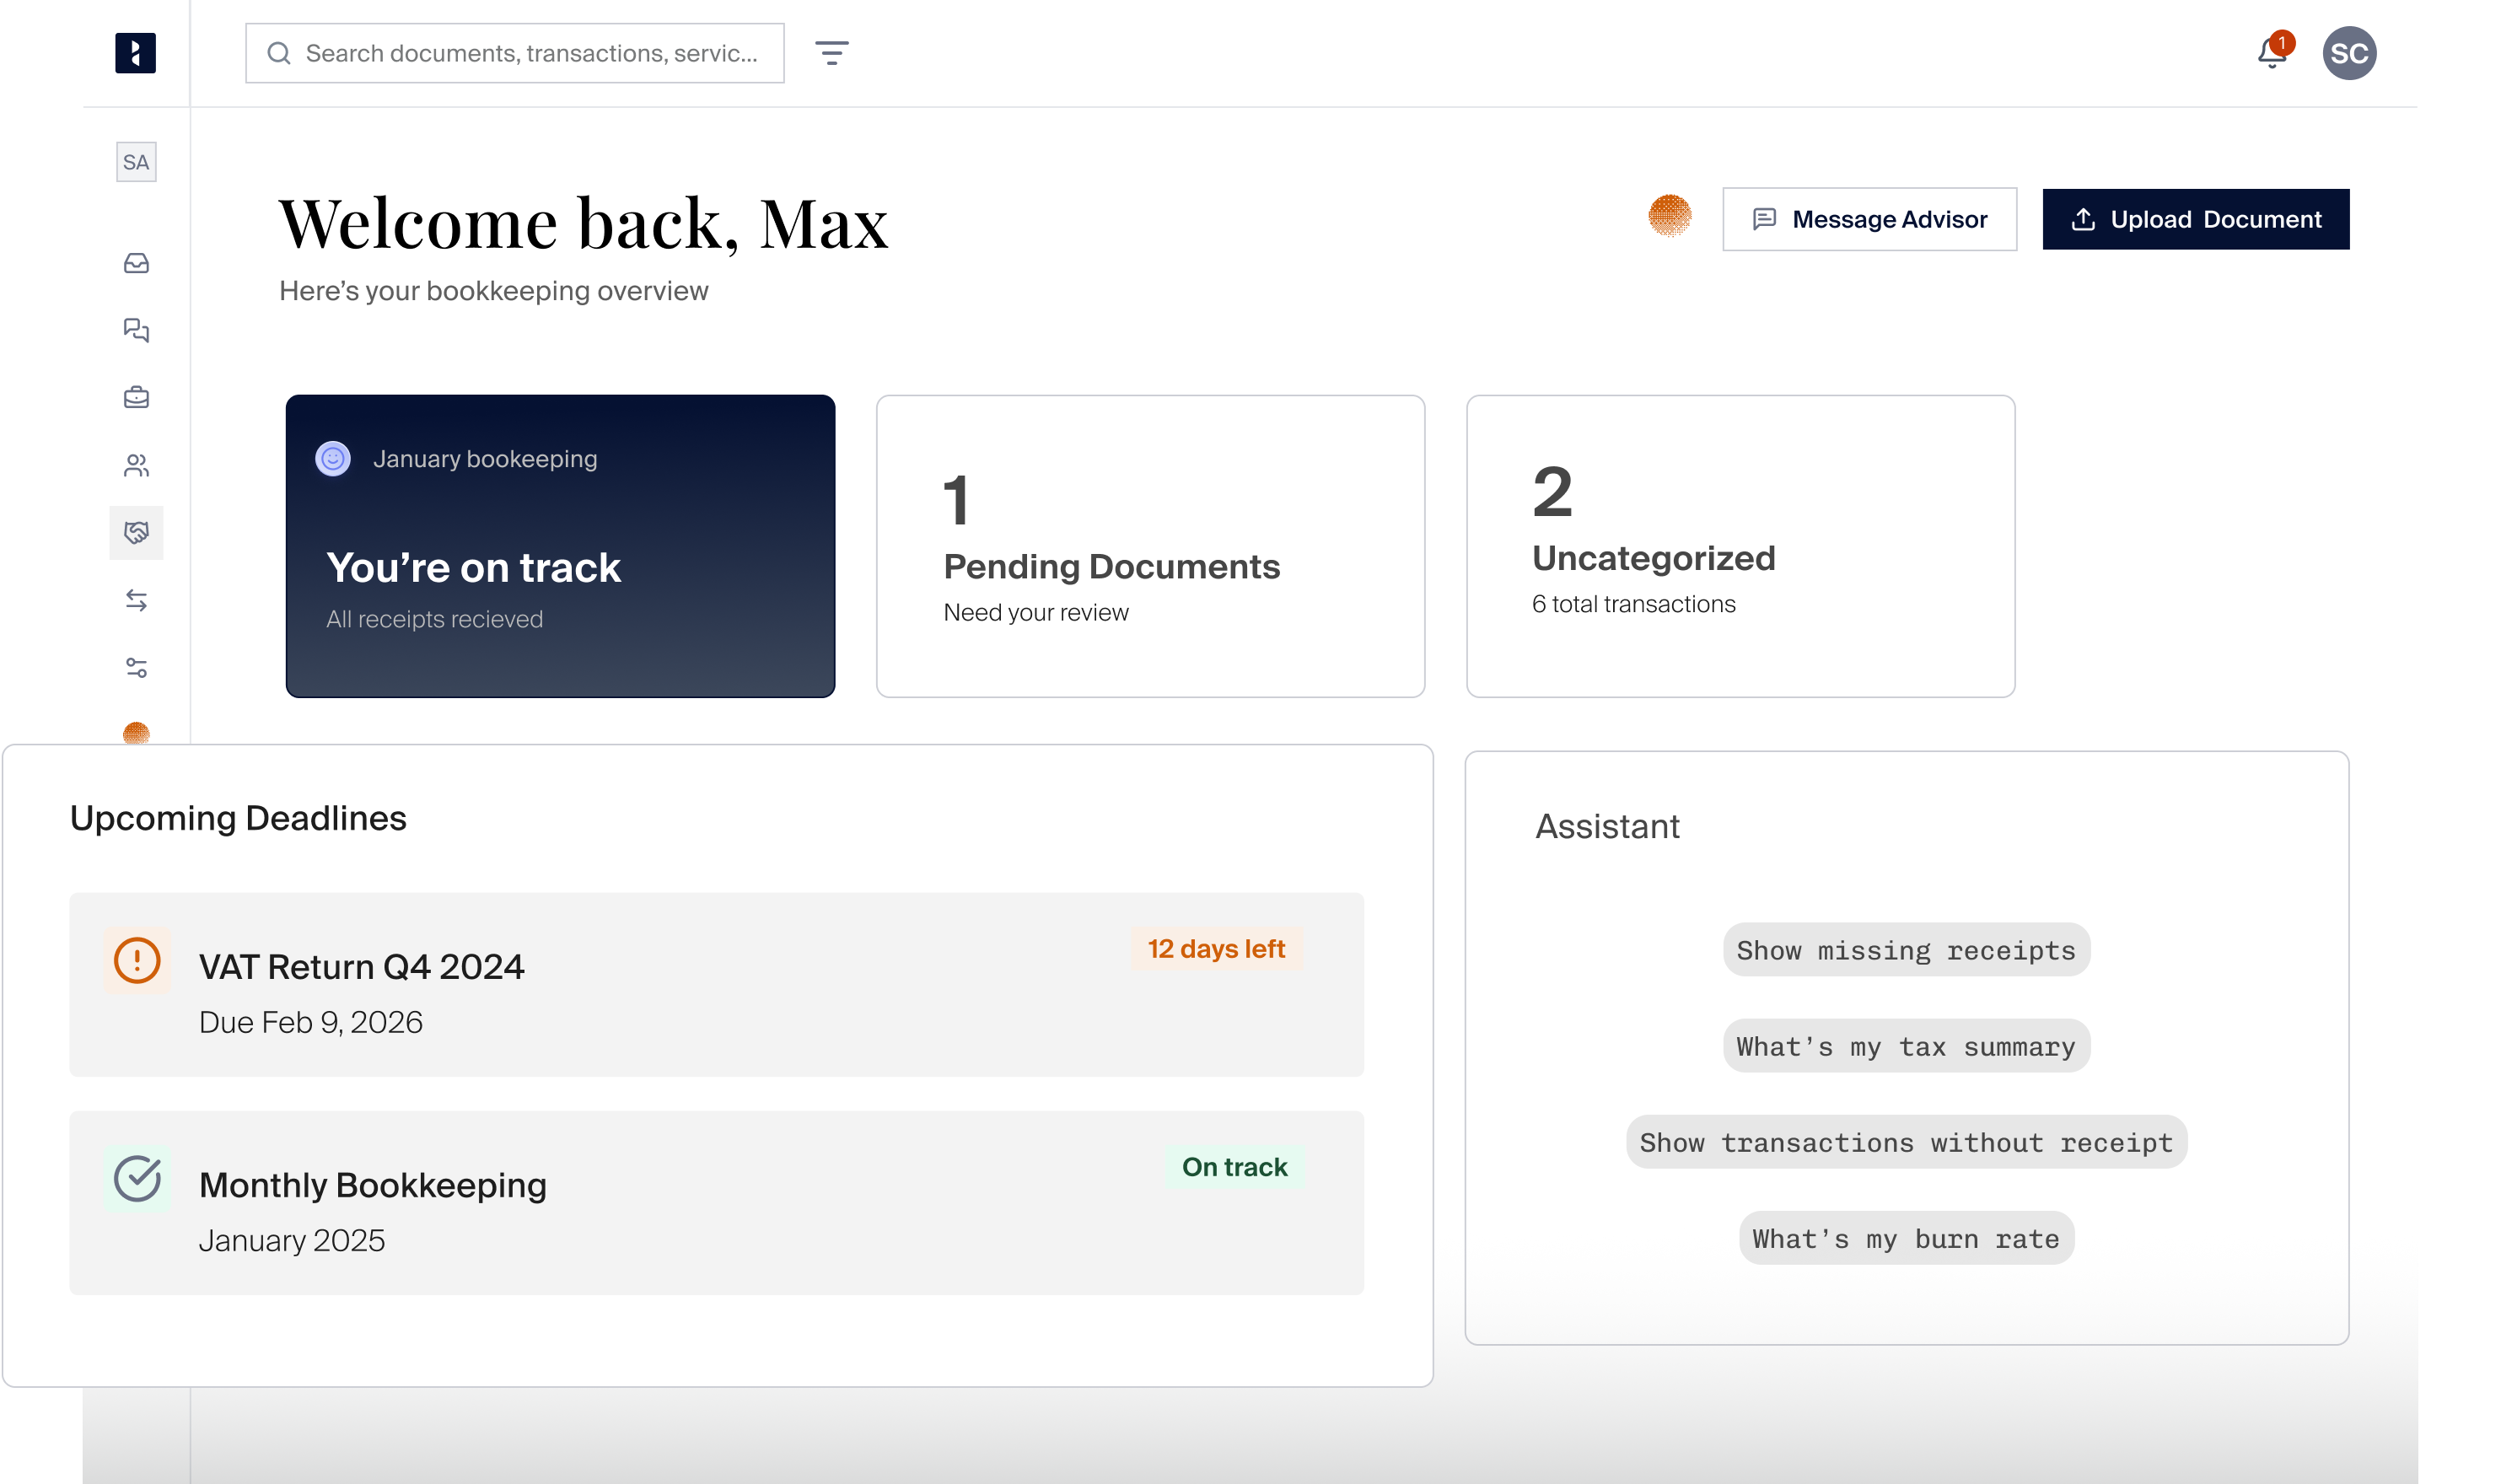Ask the assistant to show missing receipts
Screen dimensions: 2501x1484
pyautogui.click(x=1905, y=949)
